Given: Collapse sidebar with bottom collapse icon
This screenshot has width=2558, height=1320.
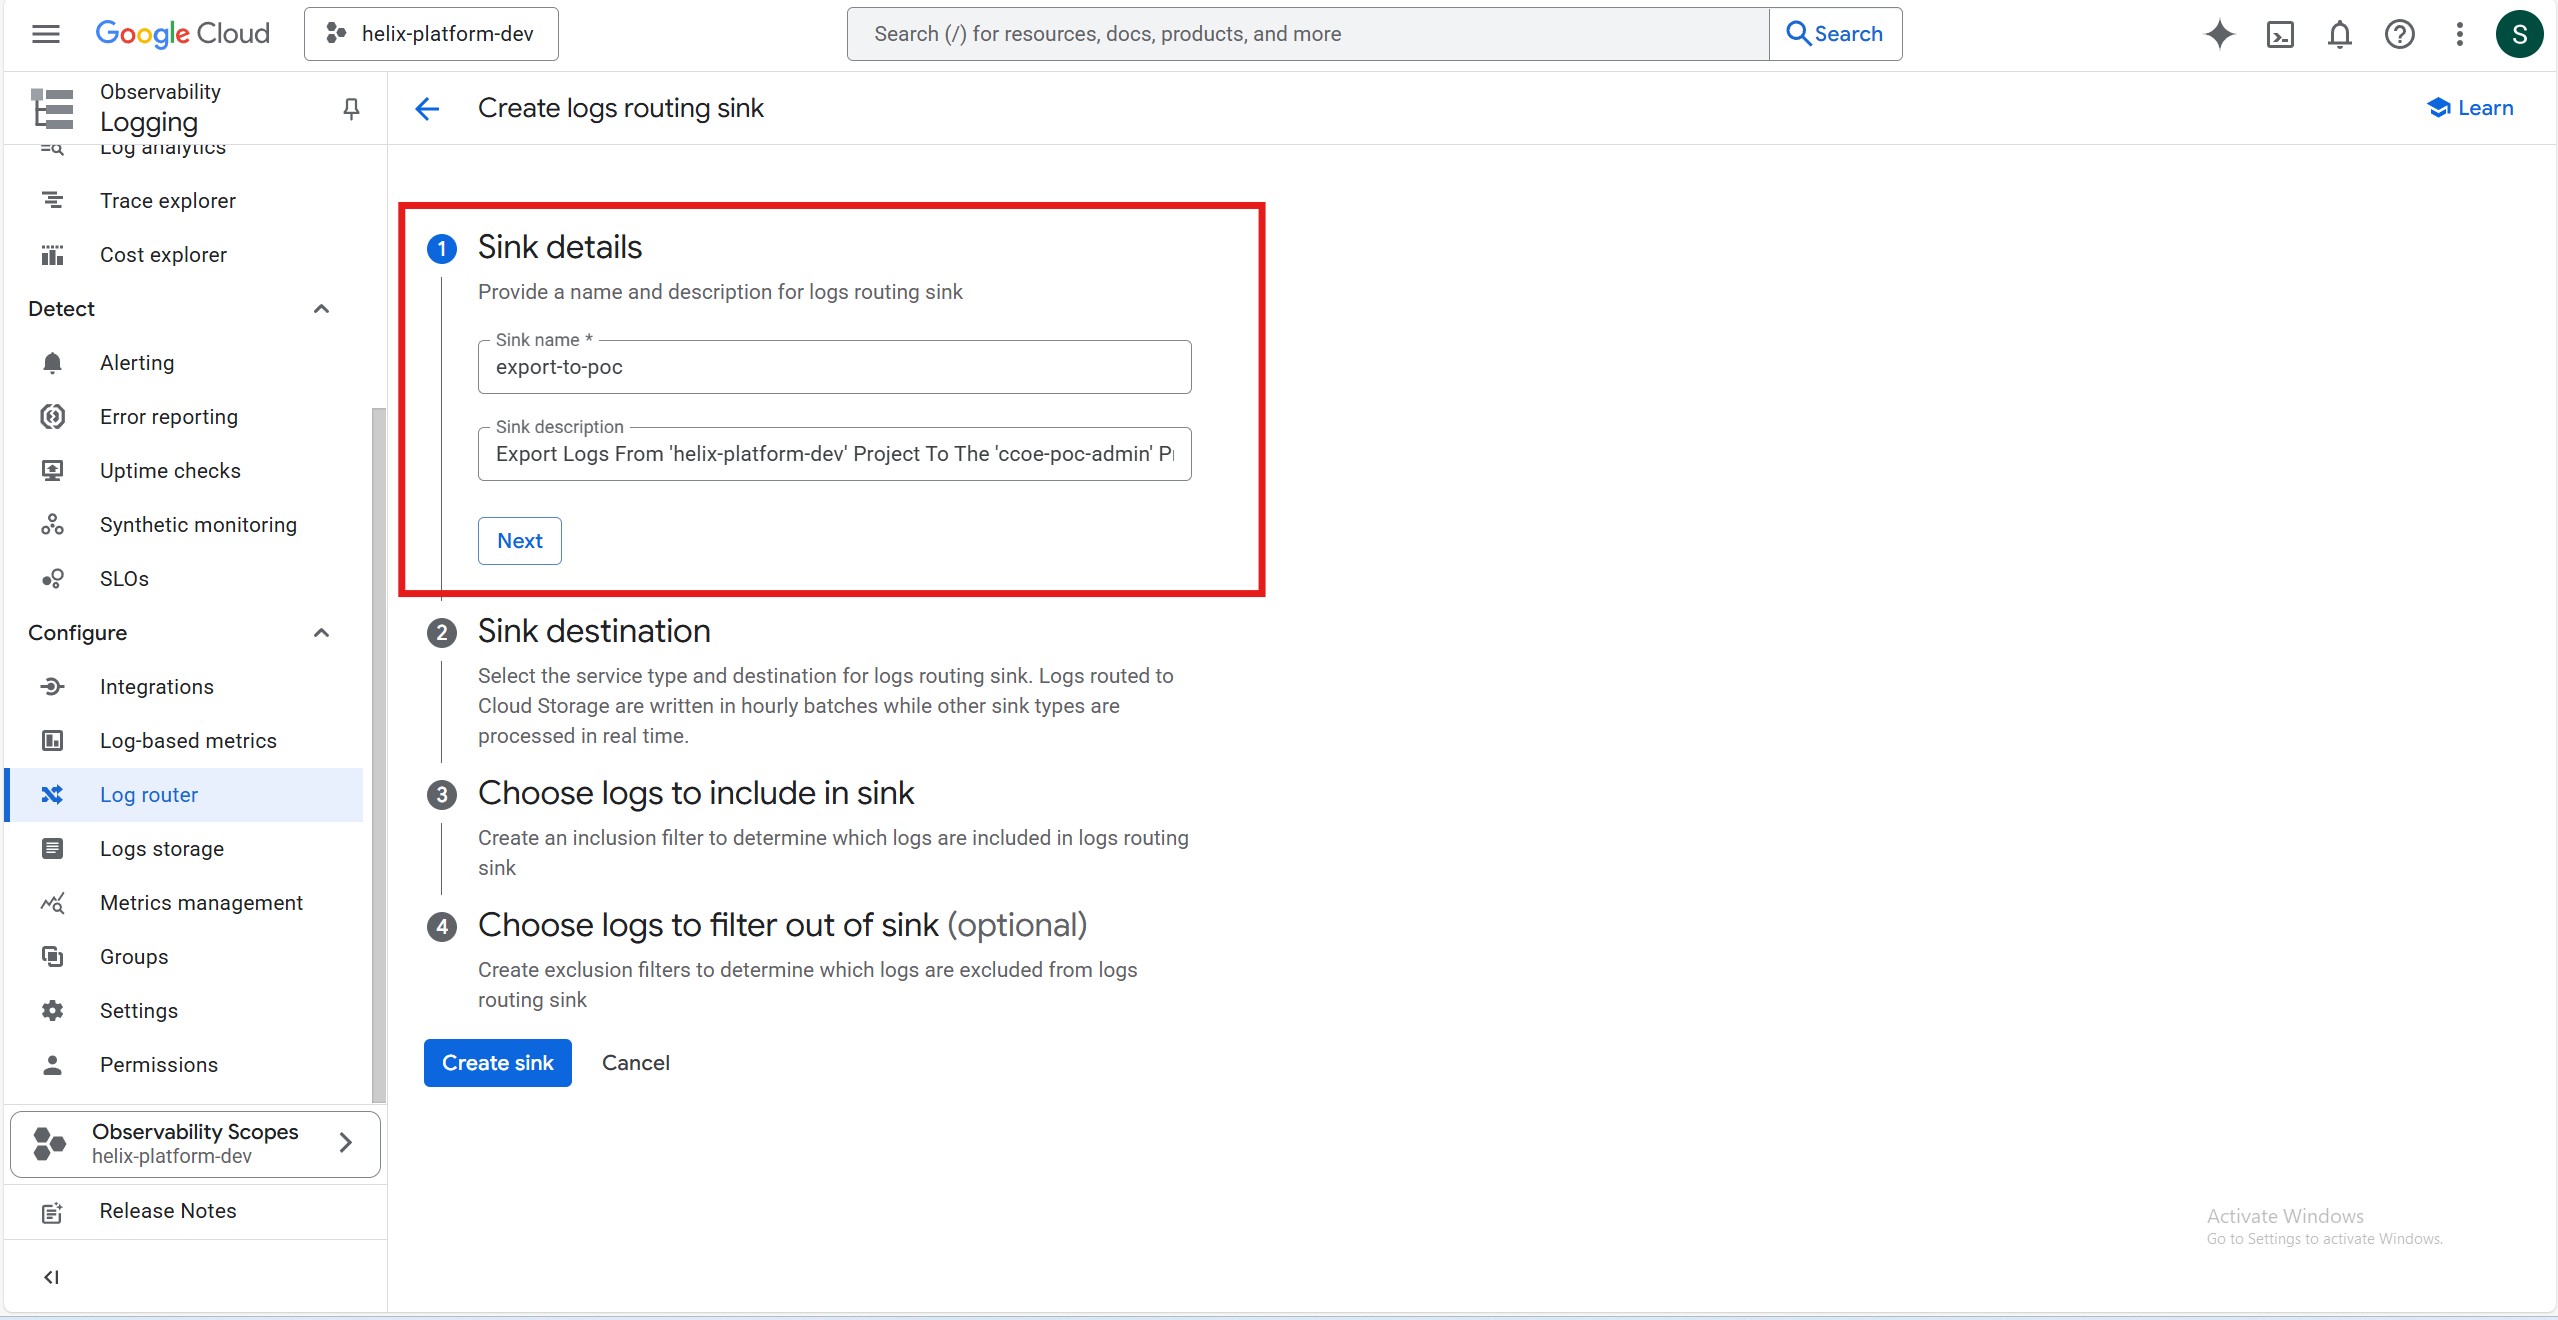Looking at the screenshot, I should point(52,1277).
